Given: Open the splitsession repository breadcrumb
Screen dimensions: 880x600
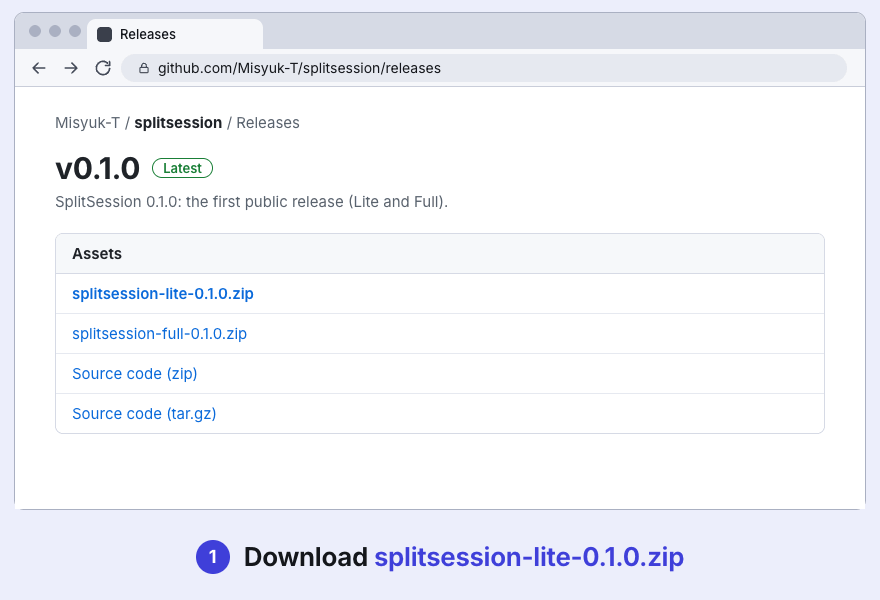Looking at the screenshot, I should (178, 123).
